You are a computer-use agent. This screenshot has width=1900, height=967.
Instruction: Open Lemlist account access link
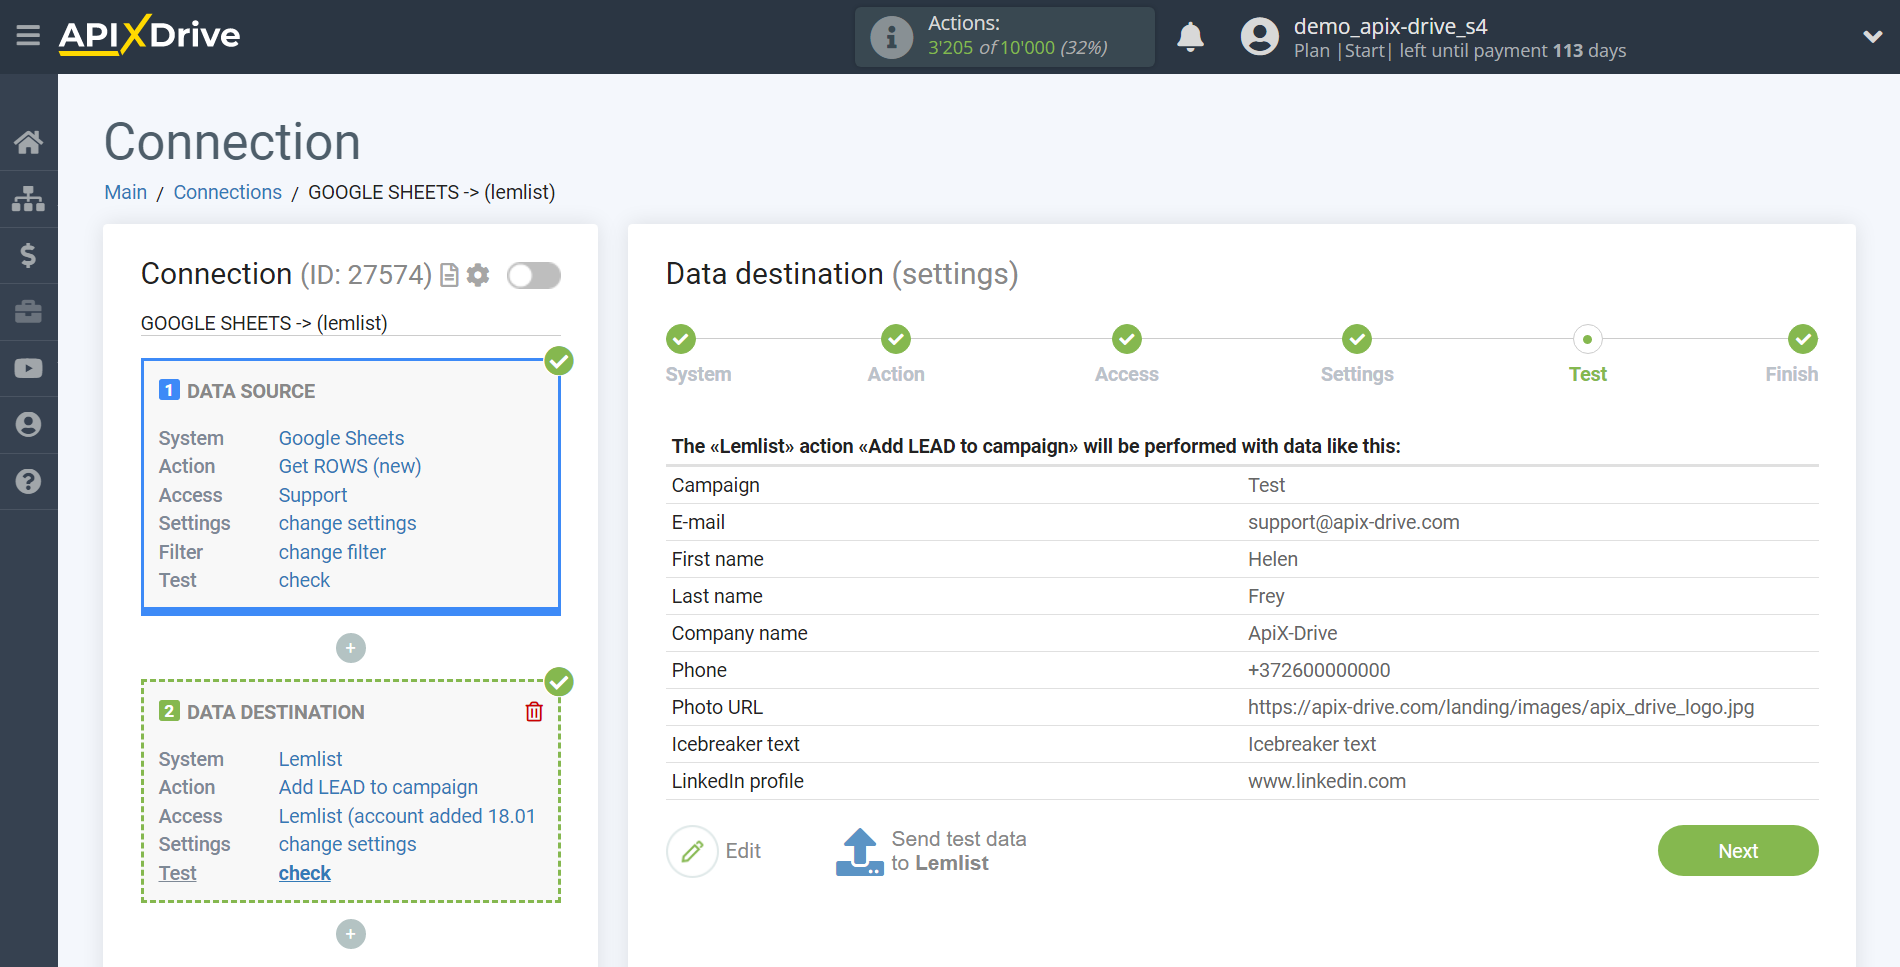click(407, 816)
